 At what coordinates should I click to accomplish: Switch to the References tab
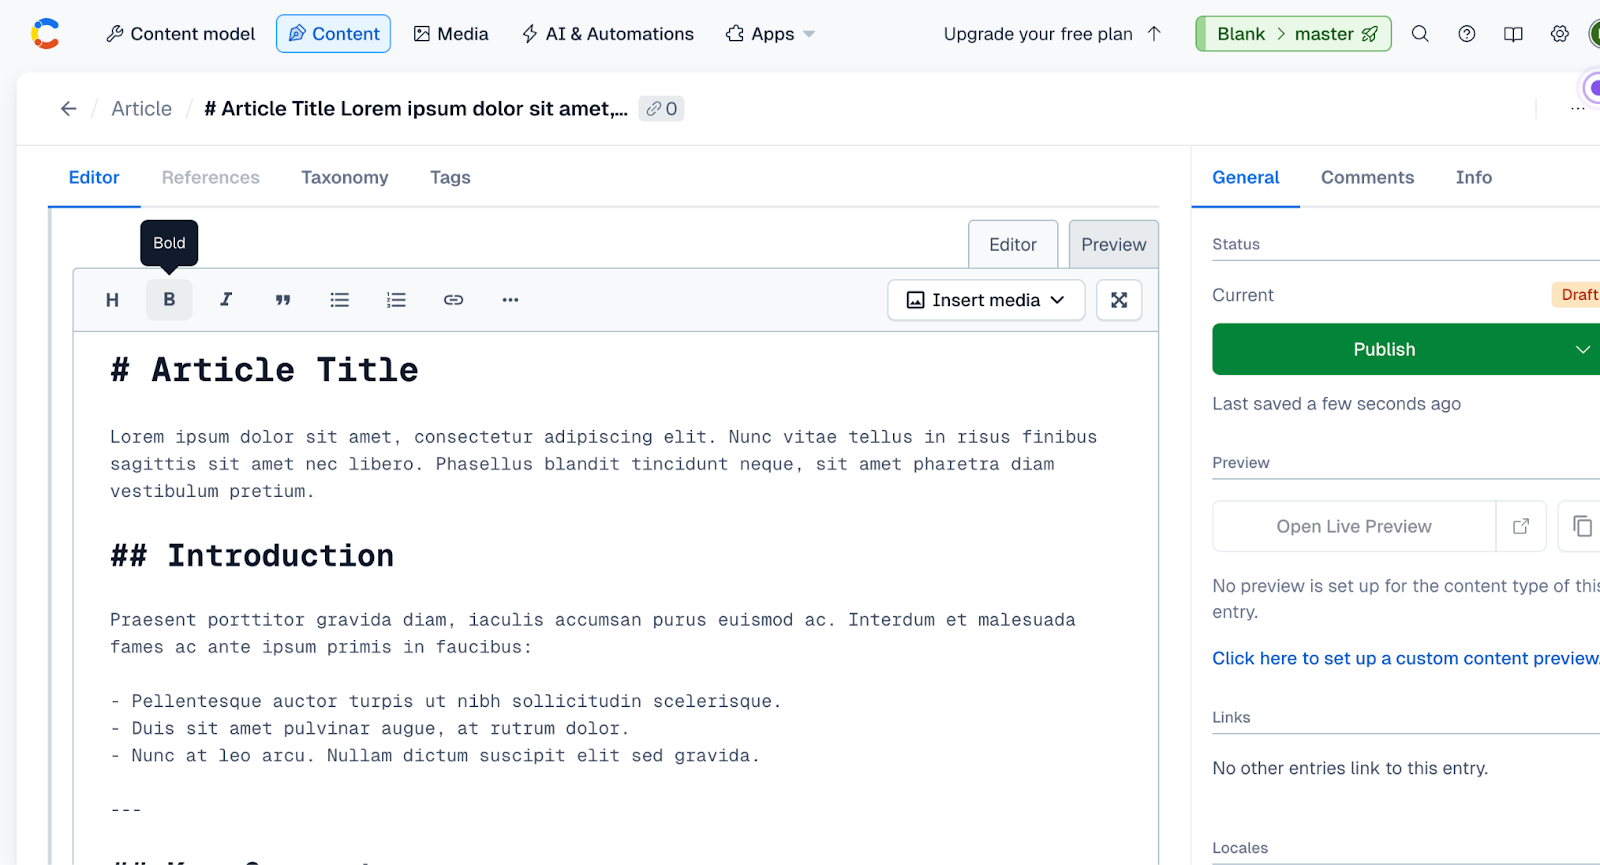211,177
